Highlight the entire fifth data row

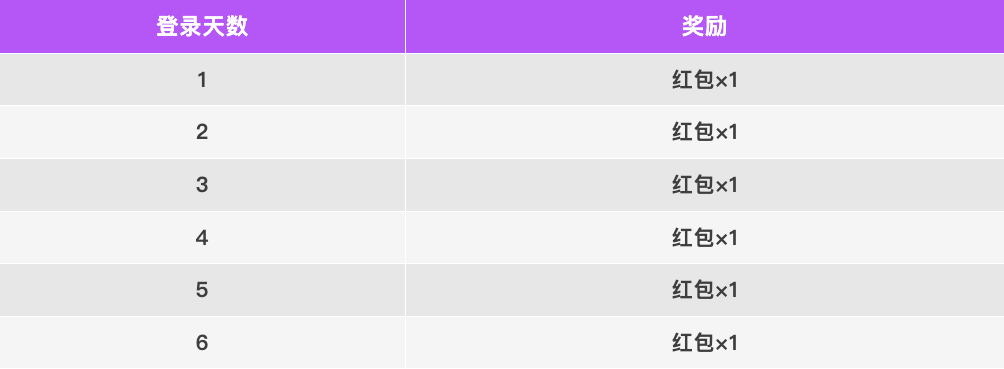click(x=502, y=290)
